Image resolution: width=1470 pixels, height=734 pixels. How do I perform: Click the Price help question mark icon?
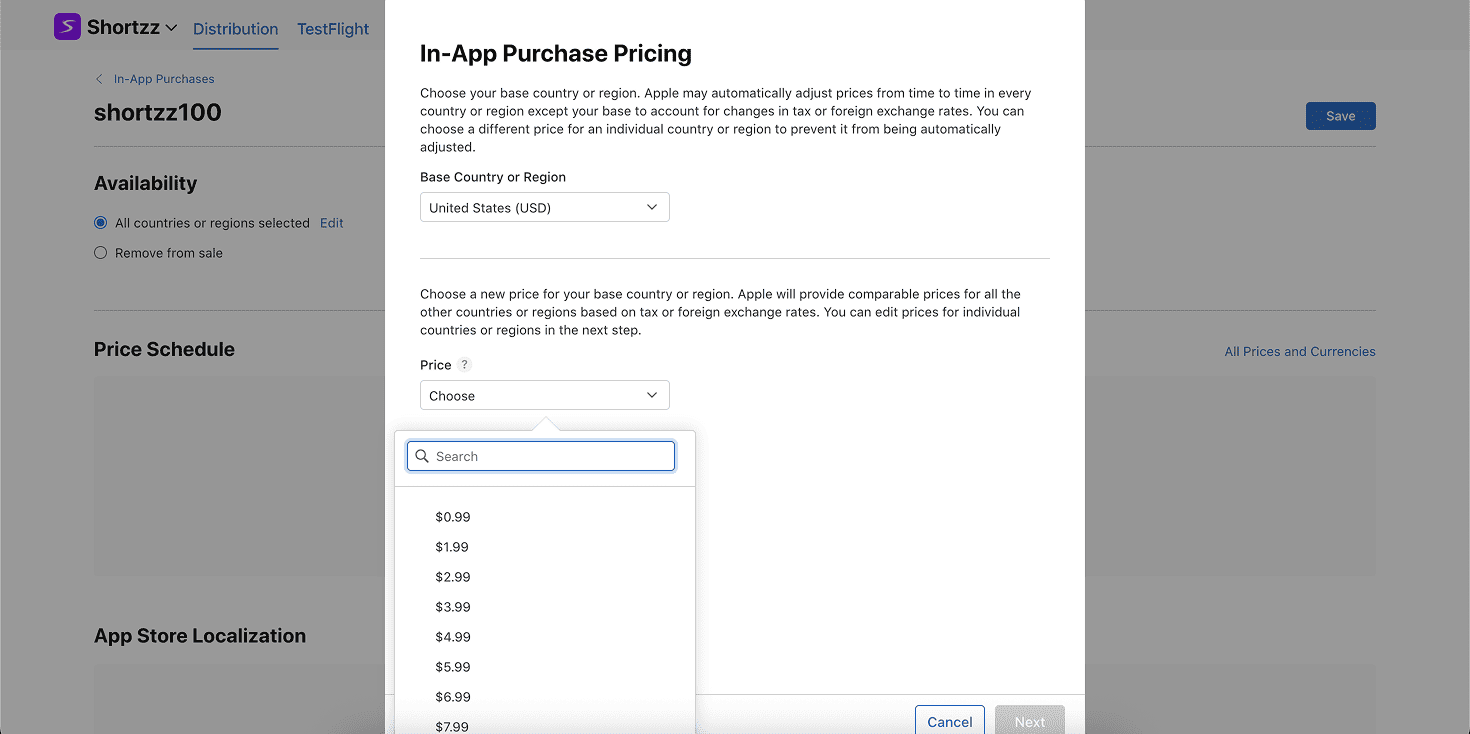[x=464, y=365]
